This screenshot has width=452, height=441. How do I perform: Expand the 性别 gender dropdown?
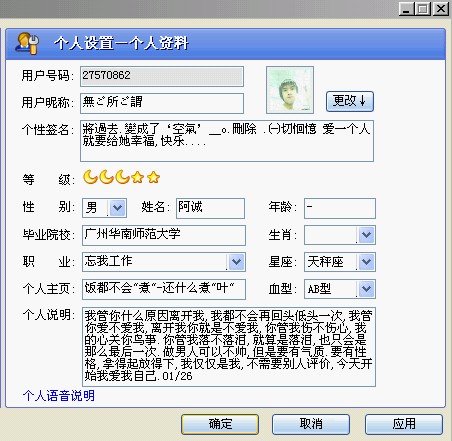(117, 208)
